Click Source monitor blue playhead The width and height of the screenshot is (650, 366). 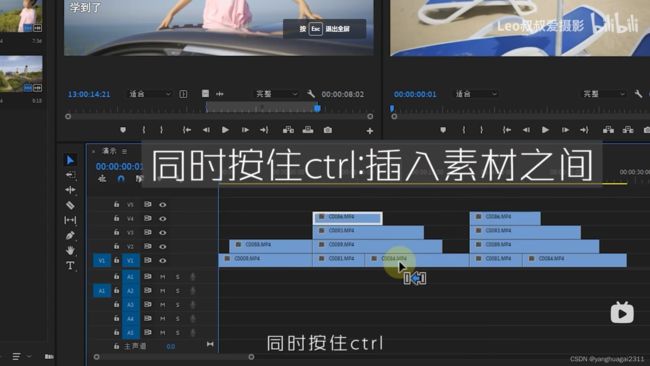pos(317,108)
